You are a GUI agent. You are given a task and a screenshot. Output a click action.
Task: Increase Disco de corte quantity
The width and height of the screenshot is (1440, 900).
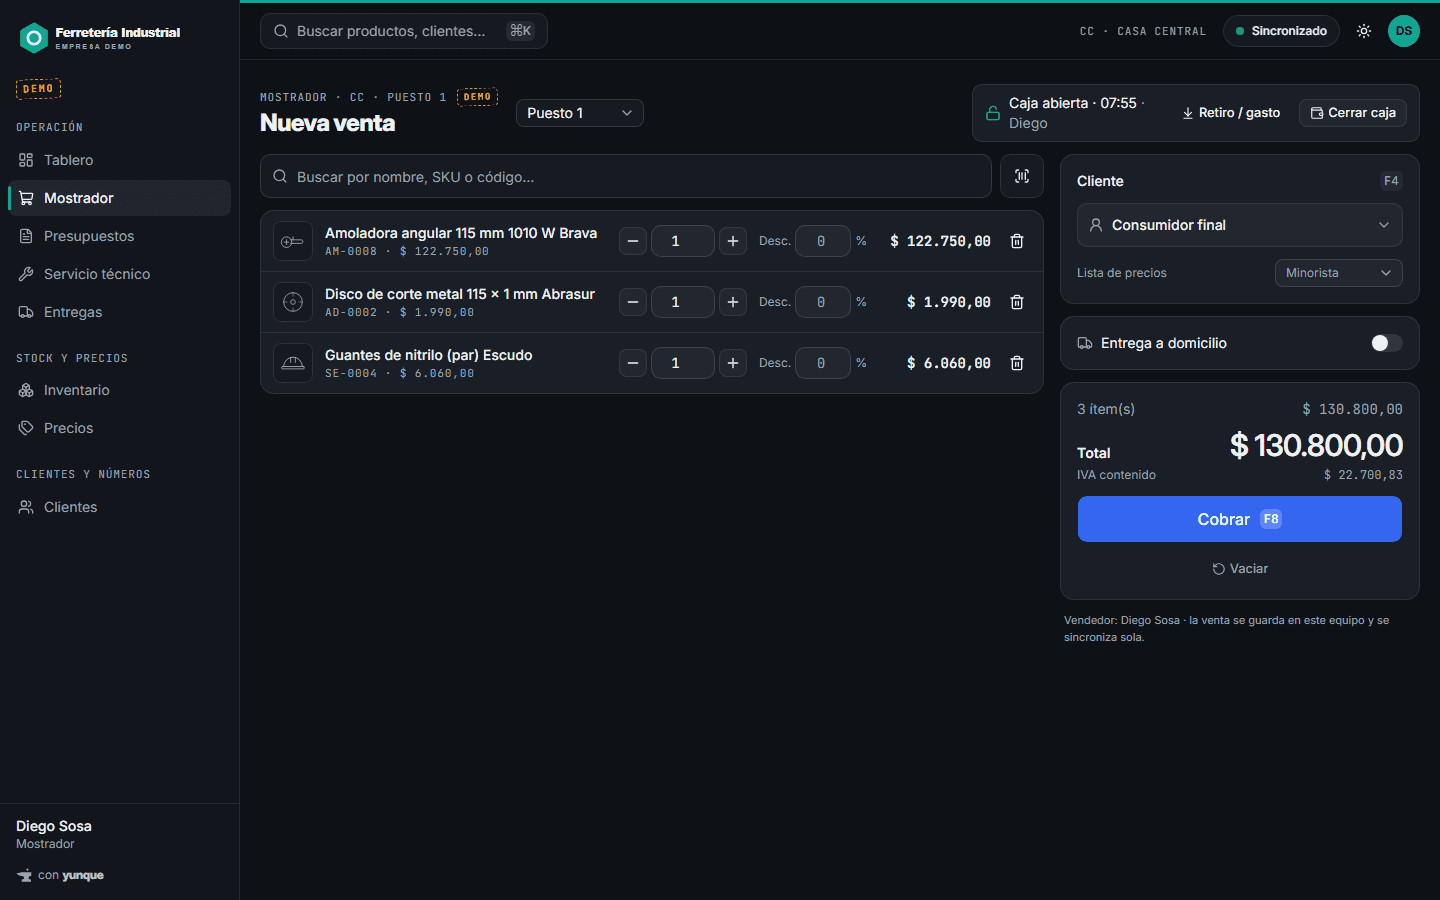733,302
